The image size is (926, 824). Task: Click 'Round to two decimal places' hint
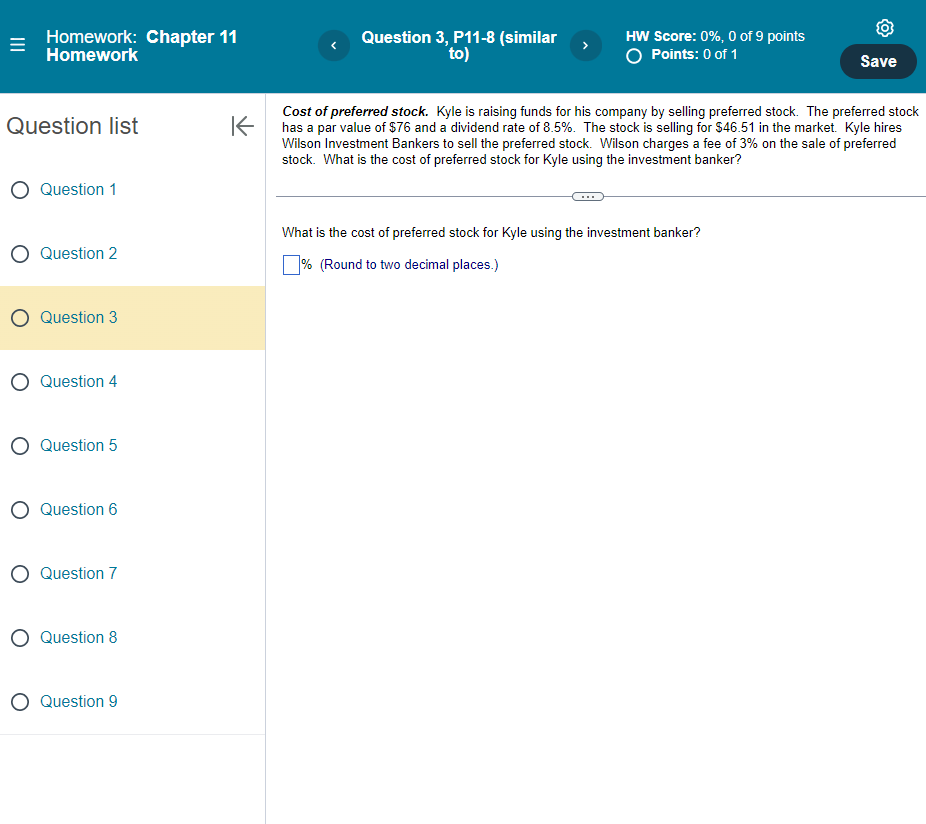[x=409, y=265]
